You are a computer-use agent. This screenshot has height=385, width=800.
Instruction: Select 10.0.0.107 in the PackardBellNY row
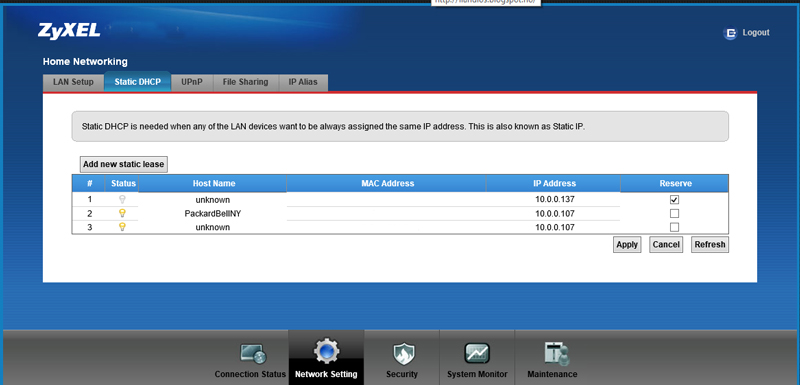tap(555, 214)
